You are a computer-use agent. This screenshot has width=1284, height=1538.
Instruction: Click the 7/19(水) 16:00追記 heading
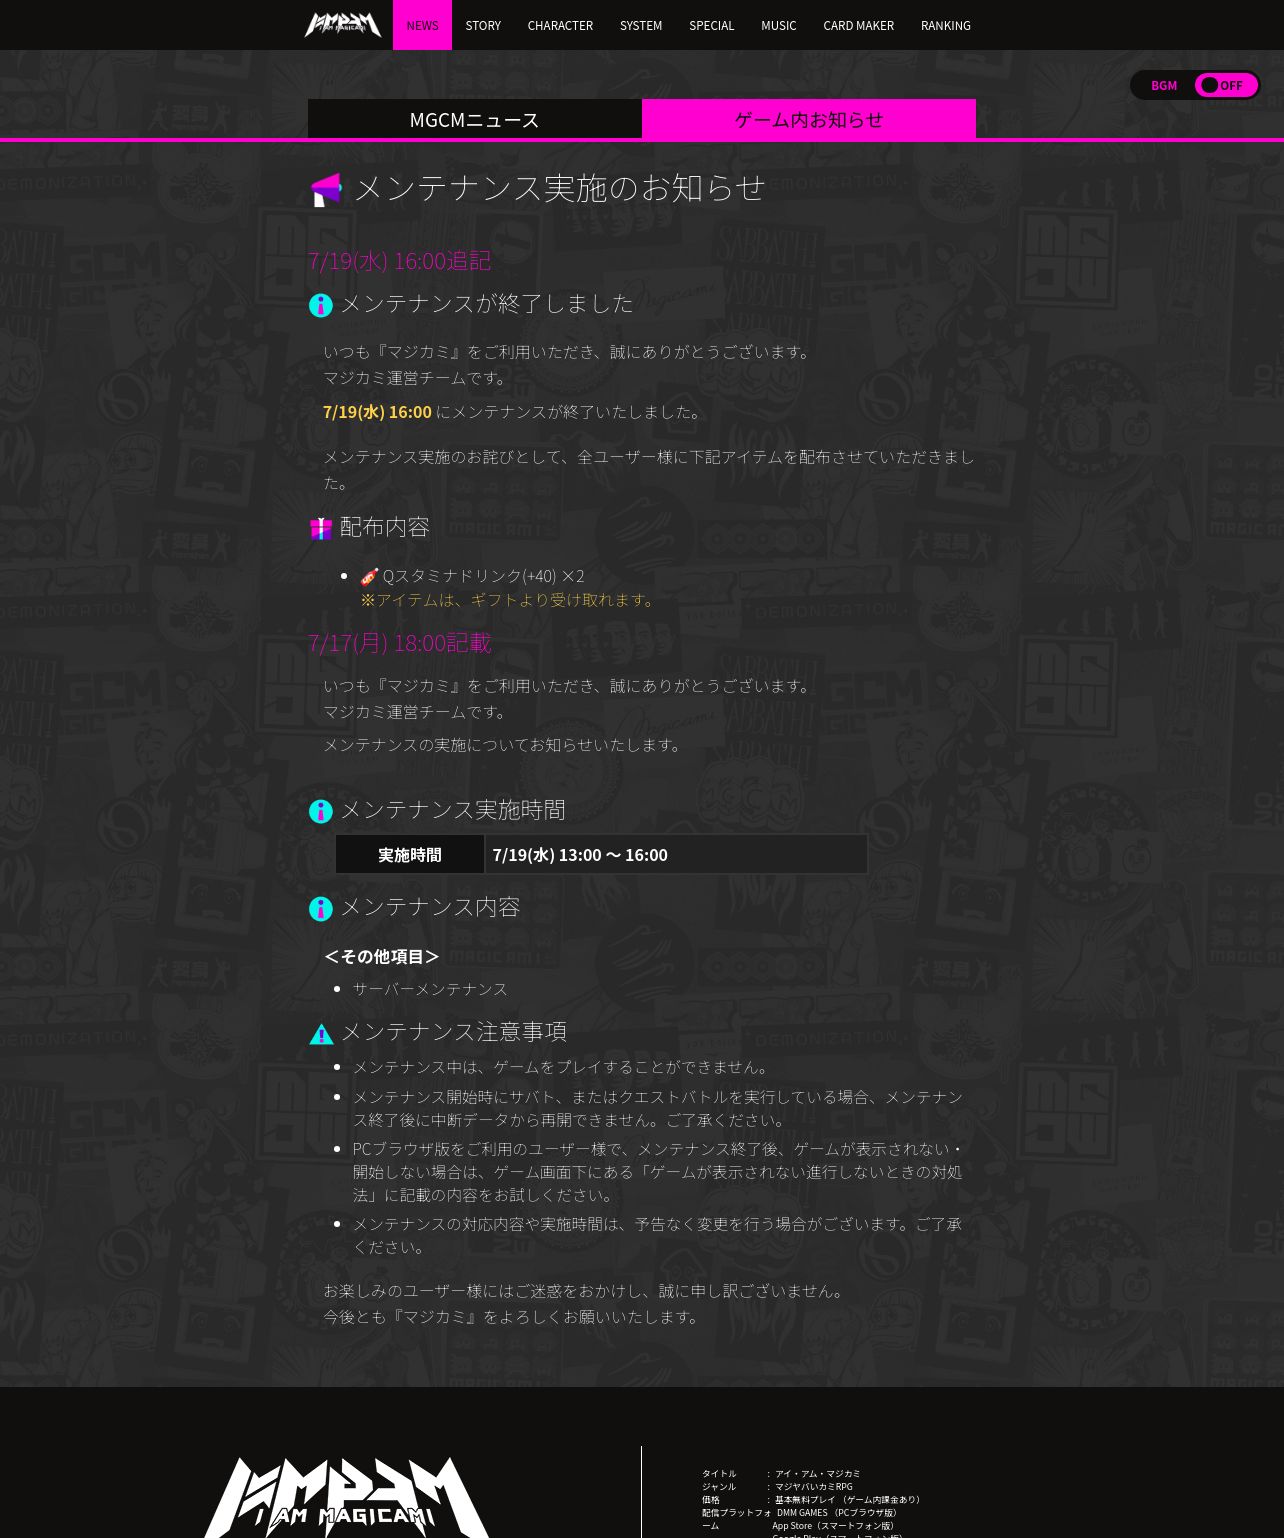(x=399, y=260)
